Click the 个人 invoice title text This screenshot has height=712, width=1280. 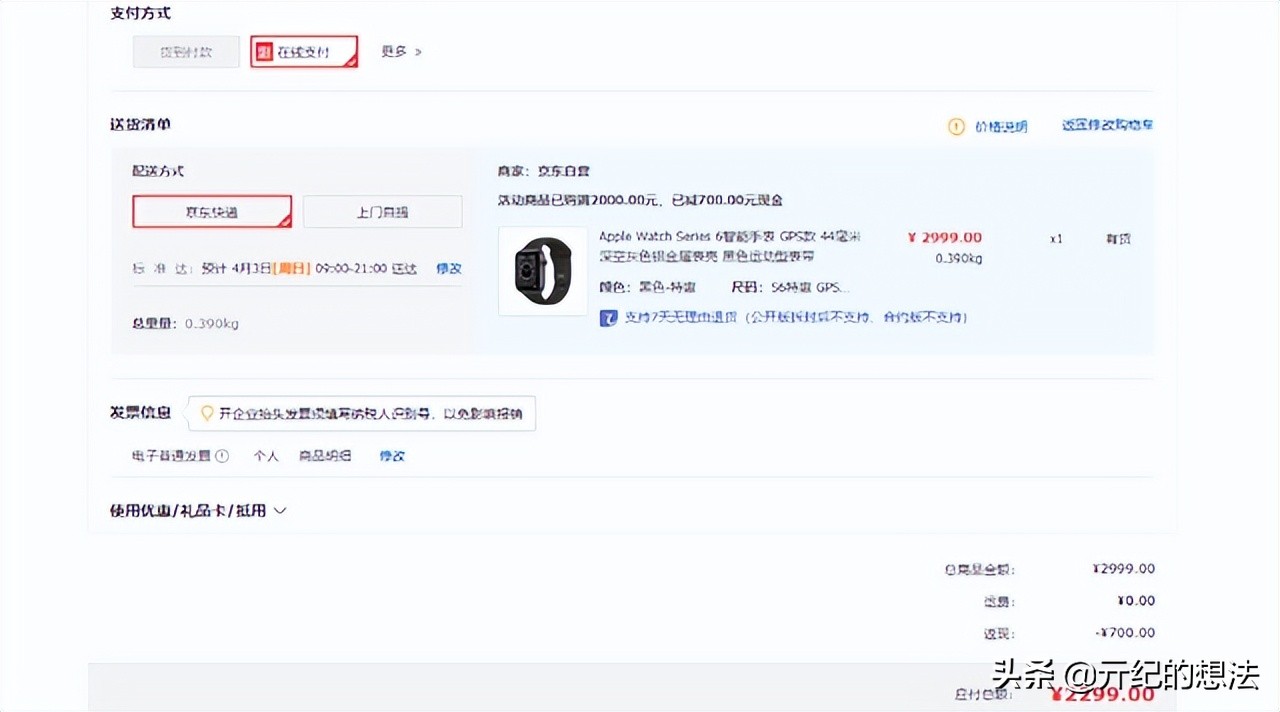pos(265,456)
